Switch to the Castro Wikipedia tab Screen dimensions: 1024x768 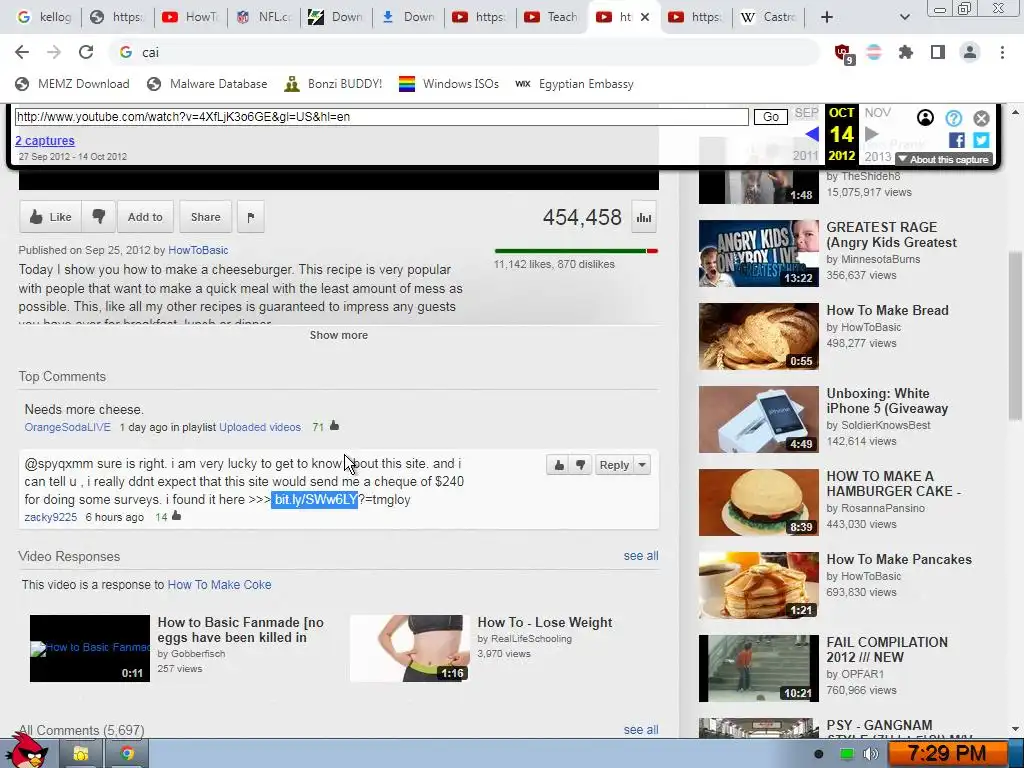[x=768, y=17]
